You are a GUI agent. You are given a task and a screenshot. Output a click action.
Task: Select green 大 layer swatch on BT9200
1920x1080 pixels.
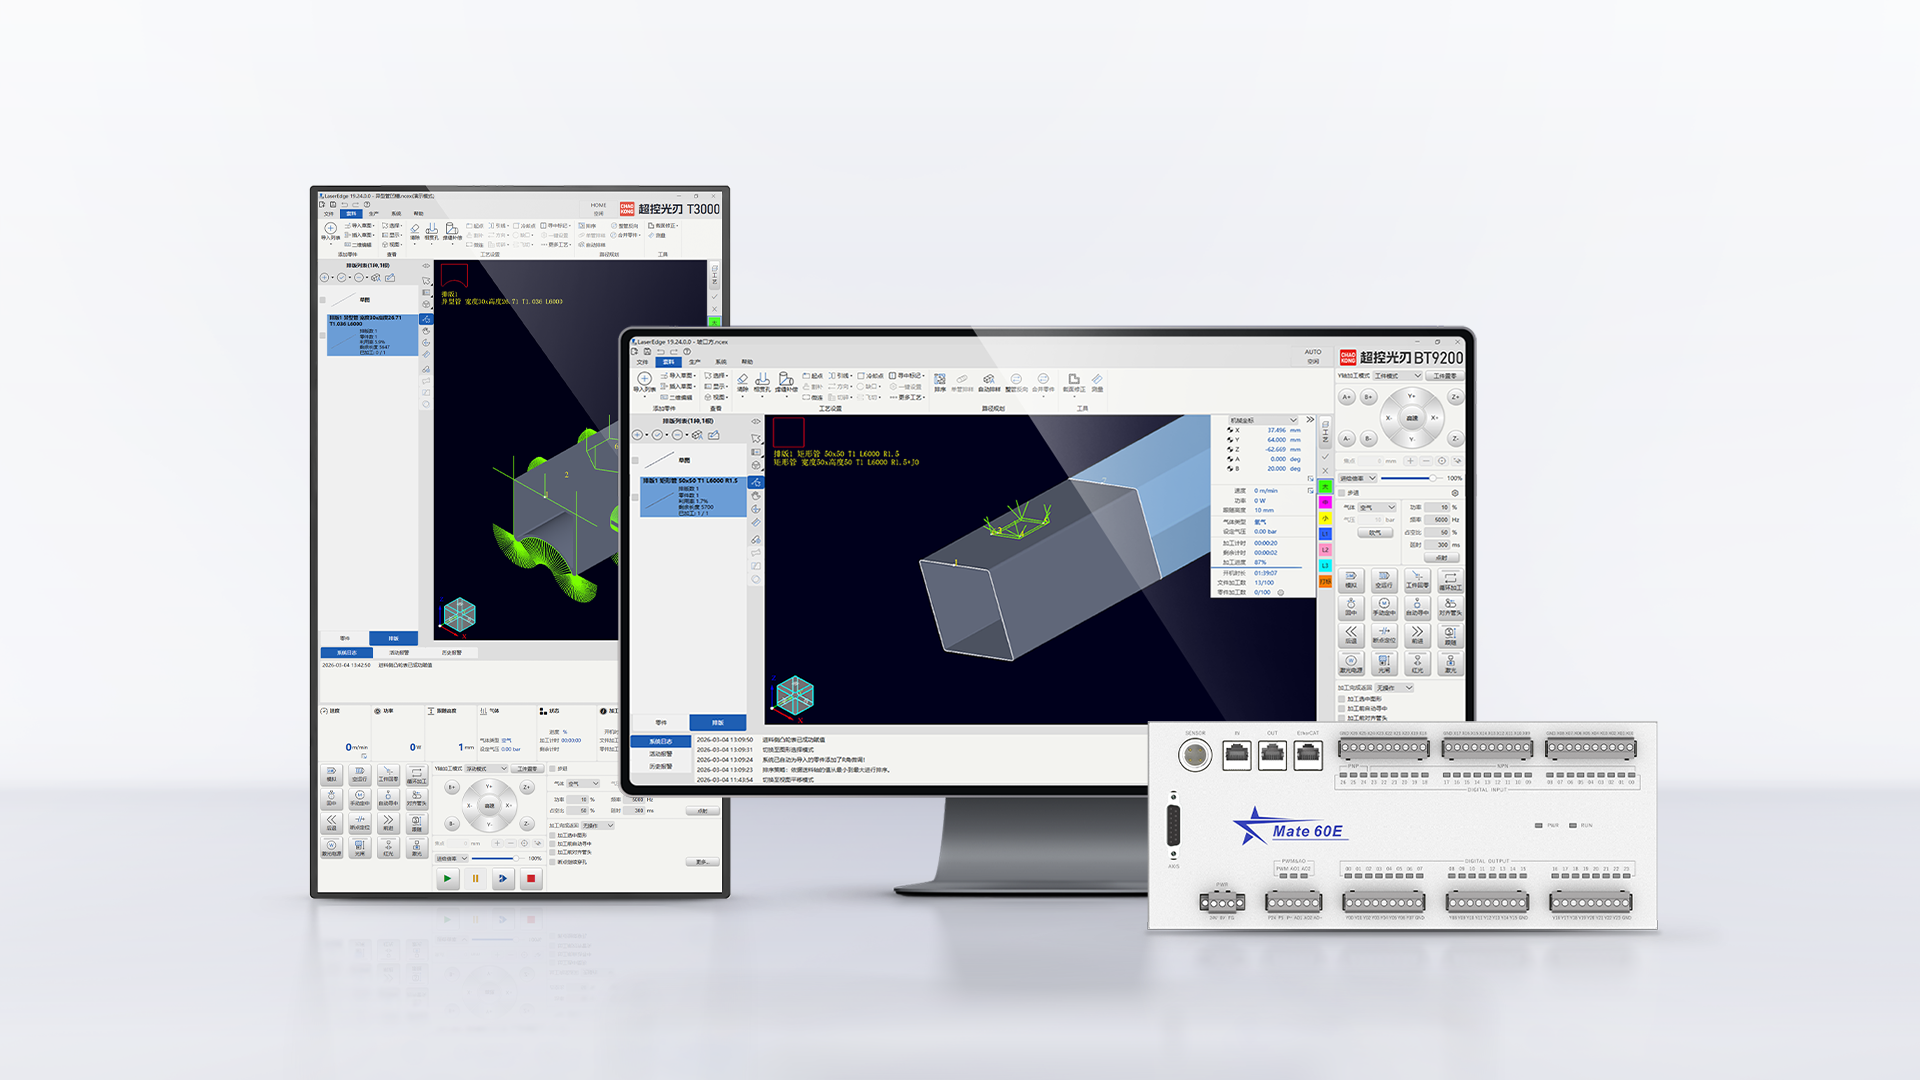tap(1325, 487)
